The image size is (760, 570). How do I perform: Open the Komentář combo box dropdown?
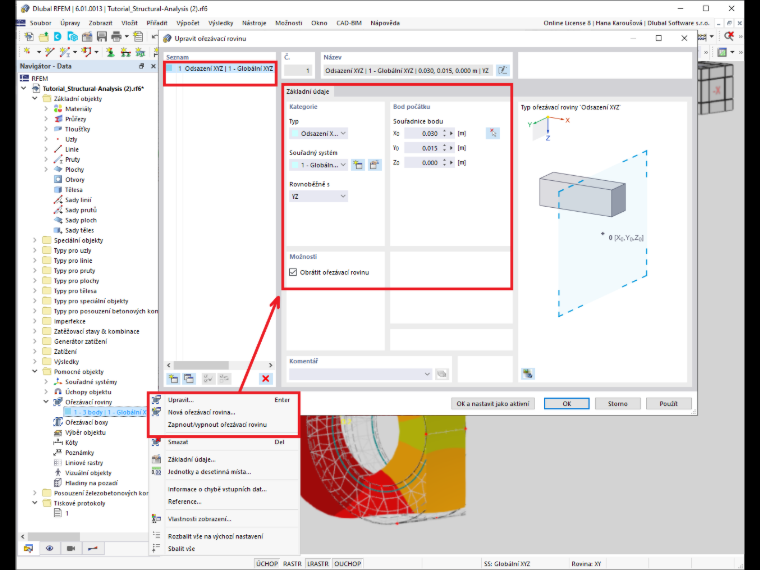(x=360, y=374)
